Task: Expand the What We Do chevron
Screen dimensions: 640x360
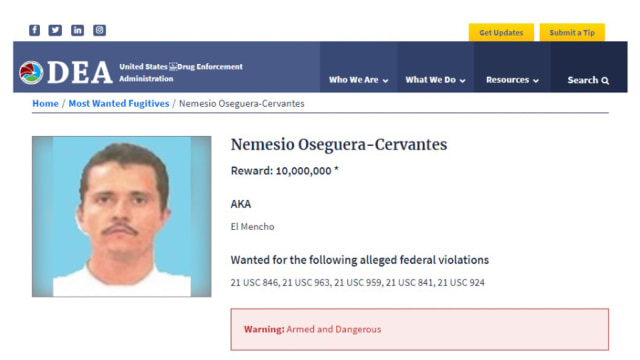Action: pos(462,81)
